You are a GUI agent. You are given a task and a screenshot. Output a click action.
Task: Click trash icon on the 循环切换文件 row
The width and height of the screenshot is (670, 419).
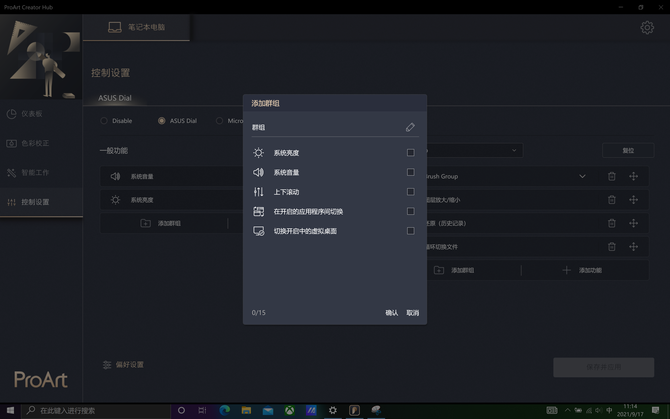(611, 246)
